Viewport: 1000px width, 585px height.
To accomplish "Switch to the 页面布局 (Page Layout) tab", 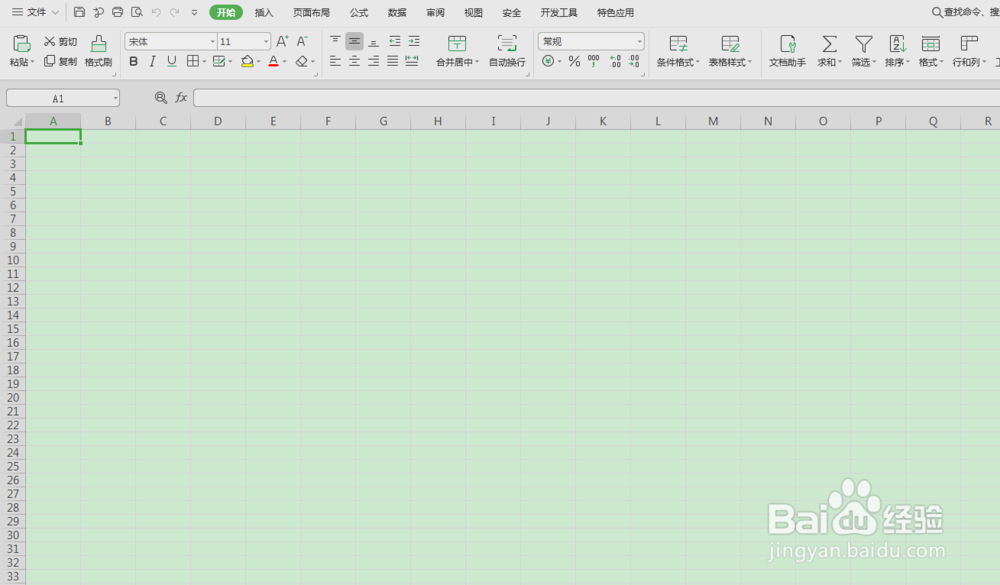I will [x=311, y=13].
